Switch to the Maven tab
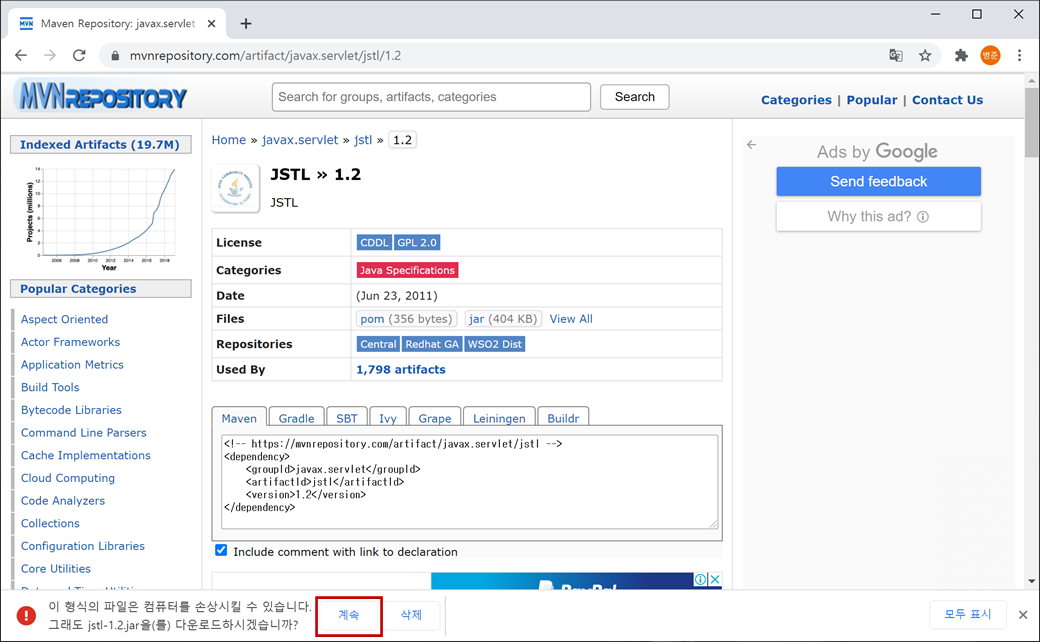The image size is (1040, 642). click(x=239, y=418)
